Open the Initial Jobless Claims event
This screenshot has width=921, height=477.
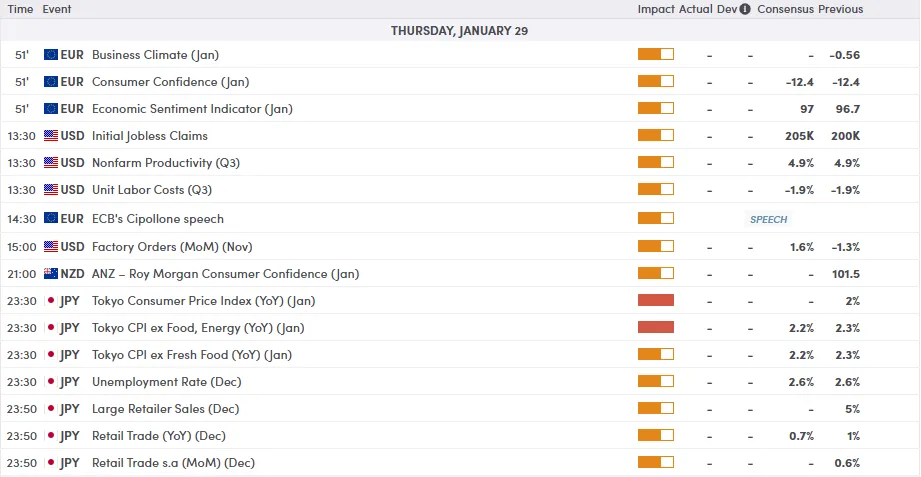point(150,136)
